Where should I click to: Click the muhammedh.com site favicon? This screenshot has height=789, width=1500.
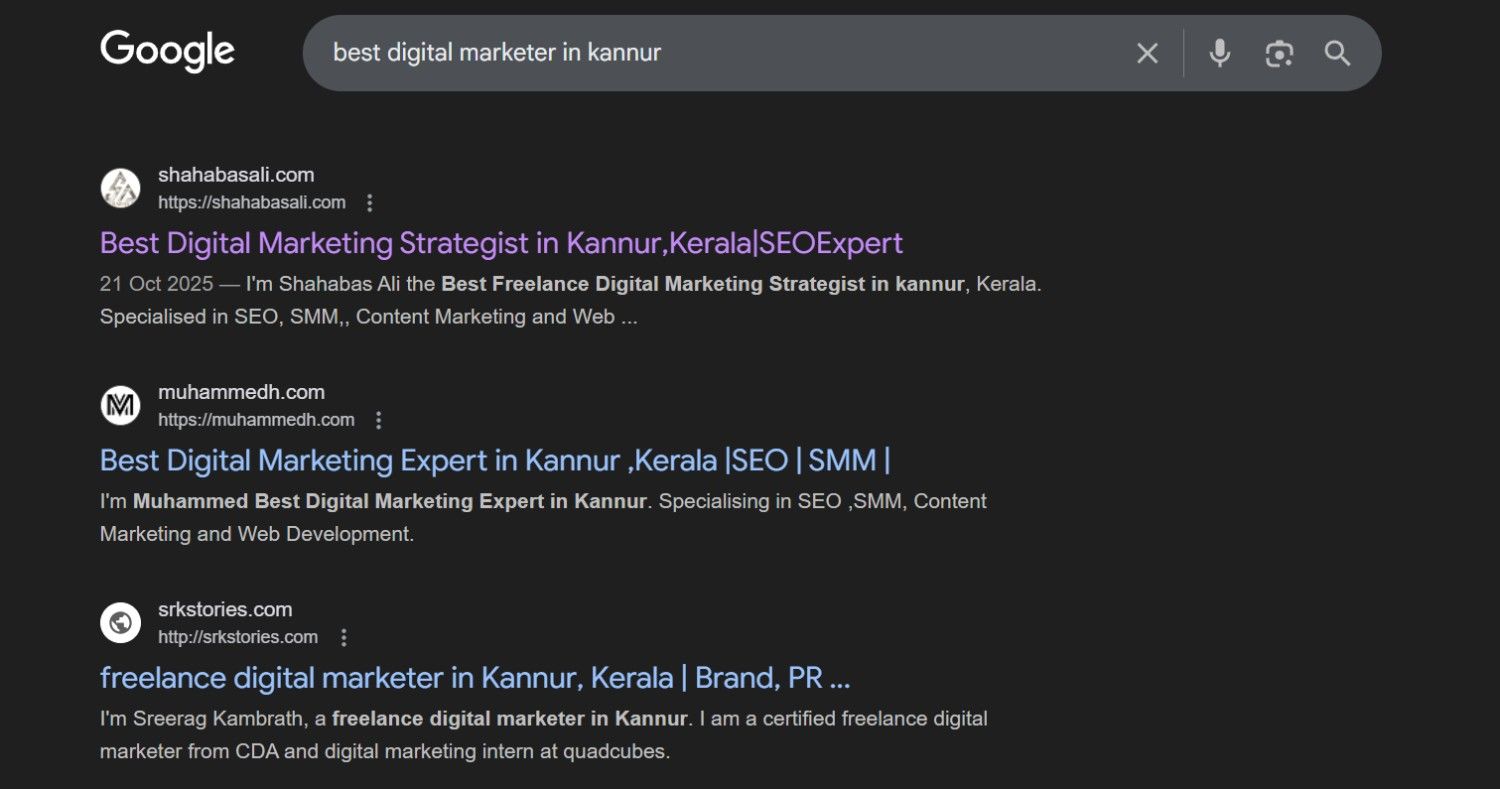[x=120, y=405]
